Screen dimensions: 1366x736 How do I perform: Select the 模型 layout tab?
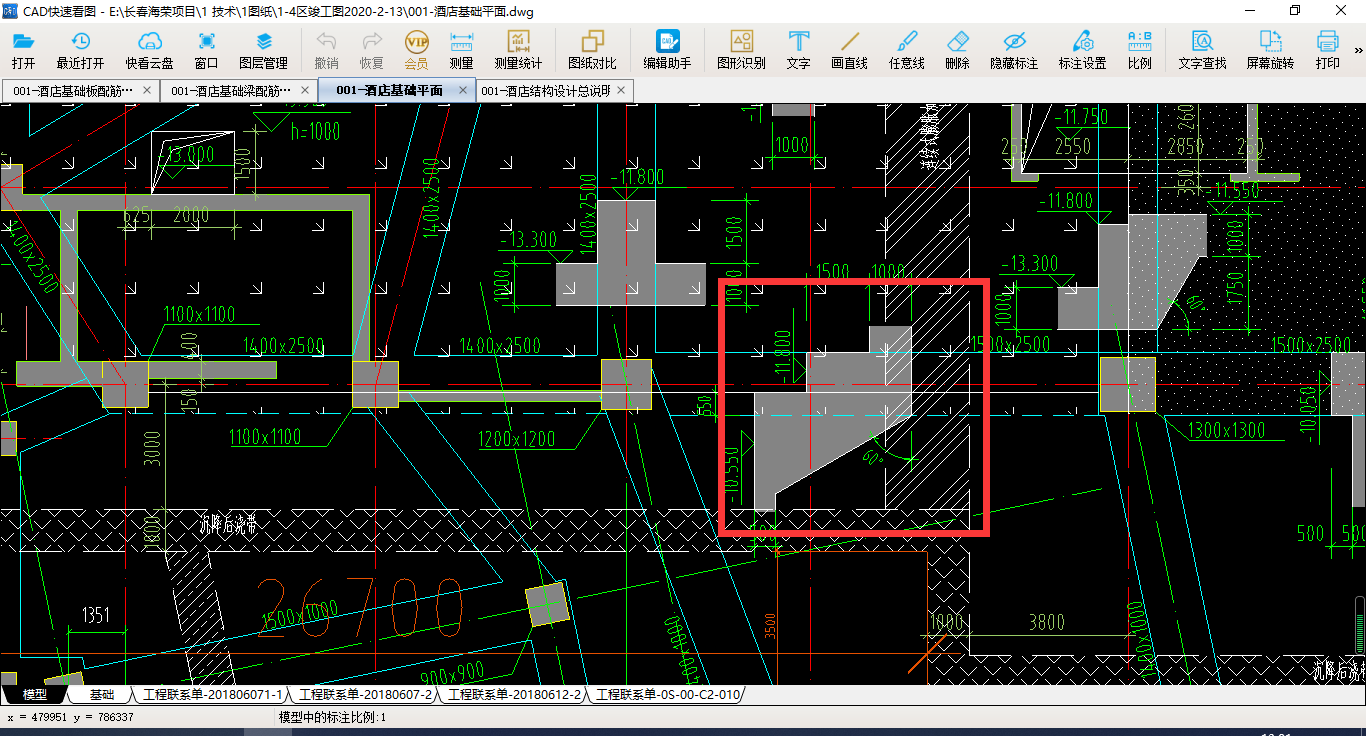click(x=35, y=694)
